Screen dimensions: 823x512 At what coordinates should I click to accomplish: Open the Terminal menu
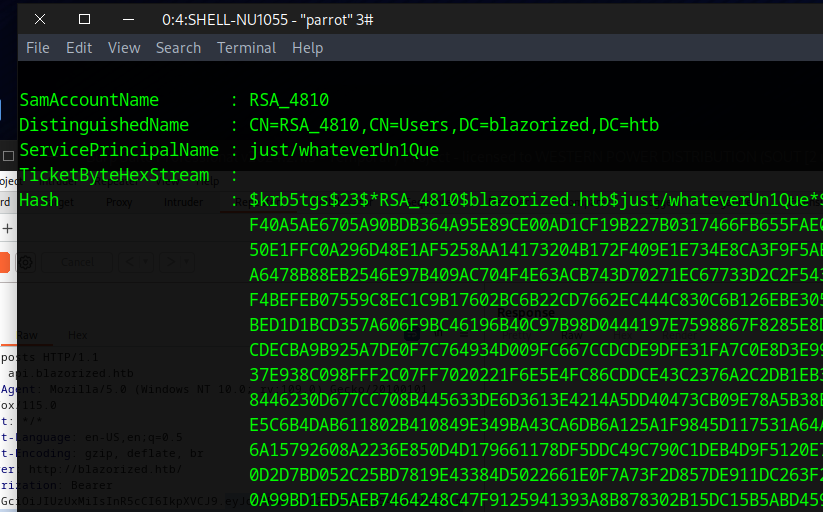[246, 48]
